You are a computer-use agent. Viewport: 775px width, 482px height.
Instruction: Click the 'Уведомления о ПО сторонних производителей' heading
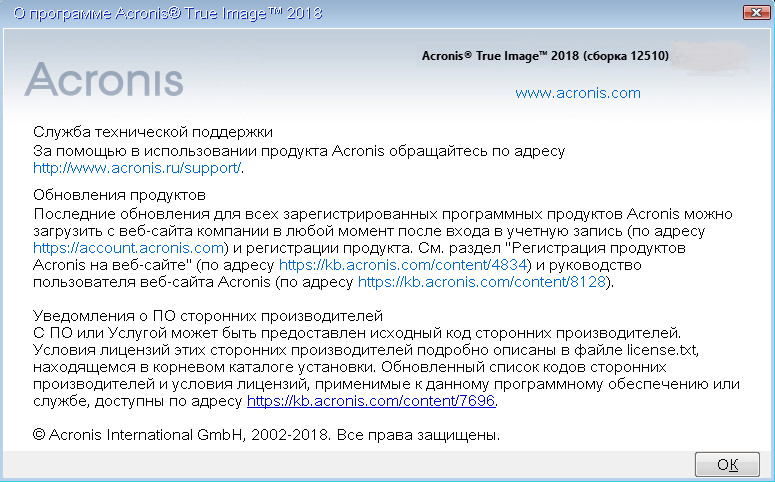[x=208, y=315]
